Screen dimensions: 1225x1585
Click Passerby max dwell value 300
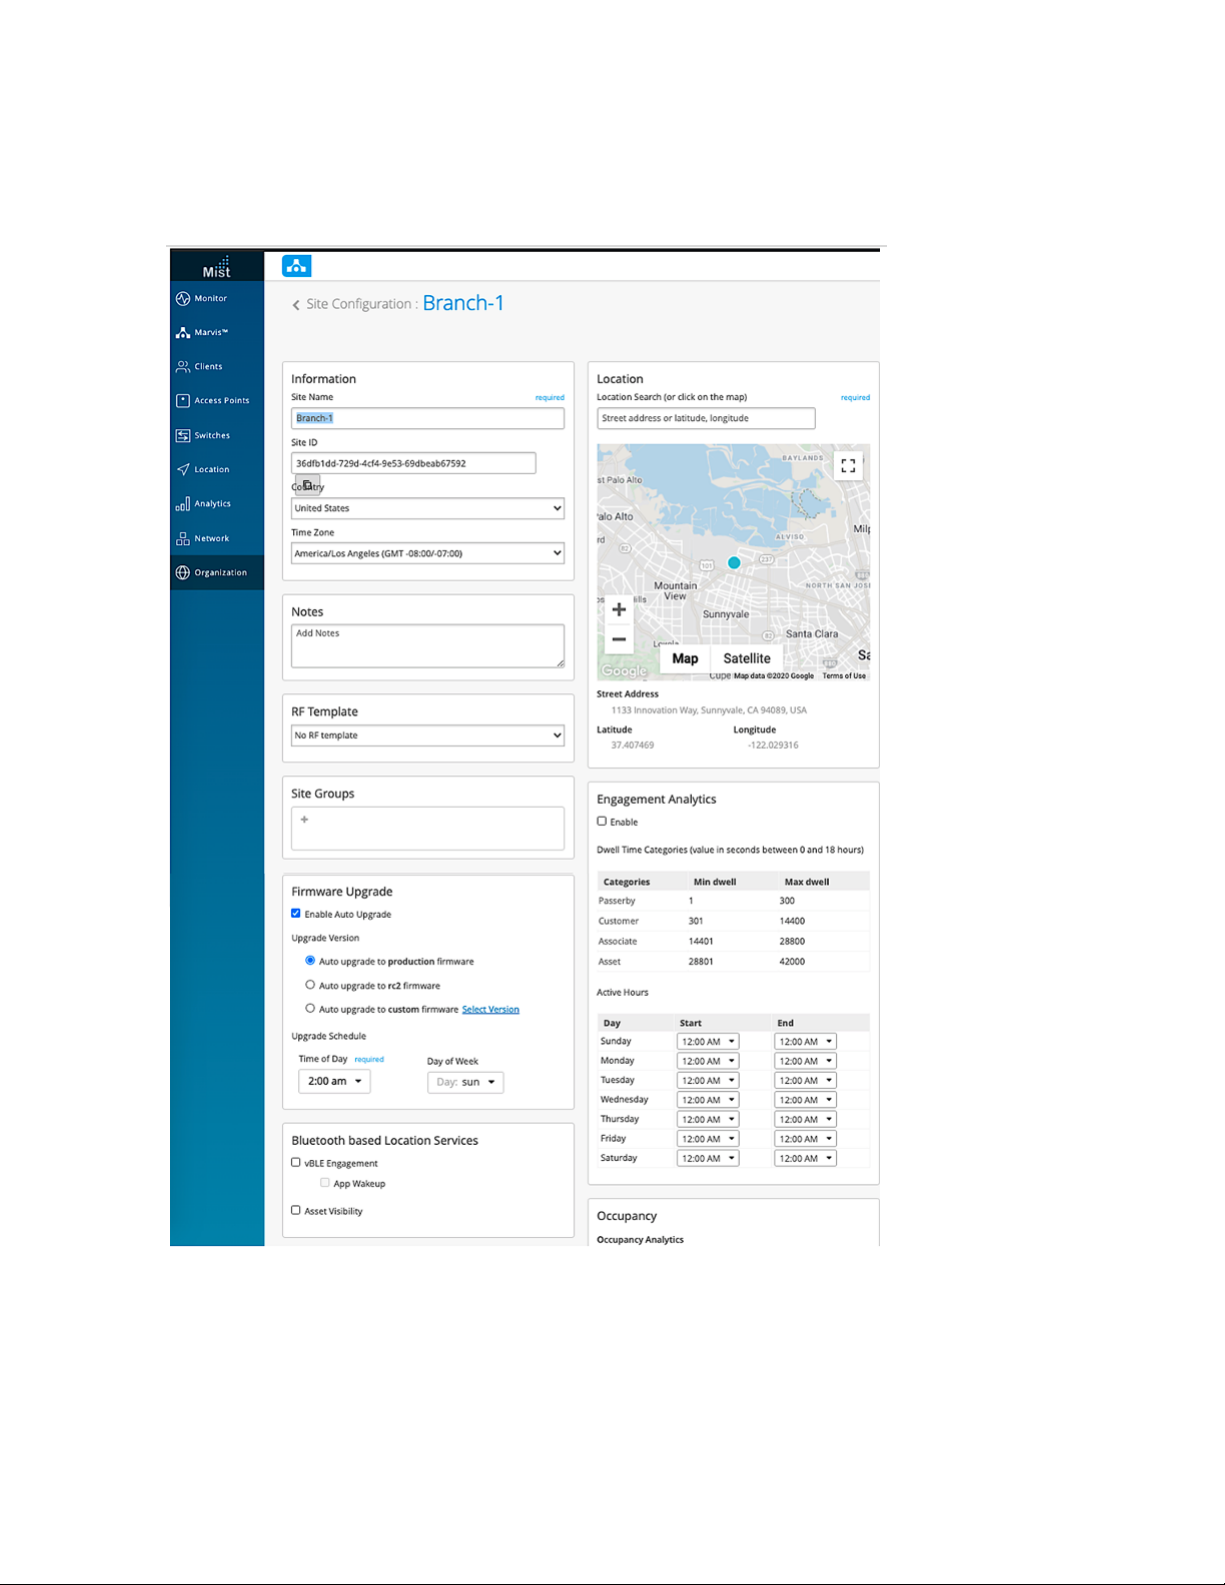pyautogui.click(x=787, y=901)
